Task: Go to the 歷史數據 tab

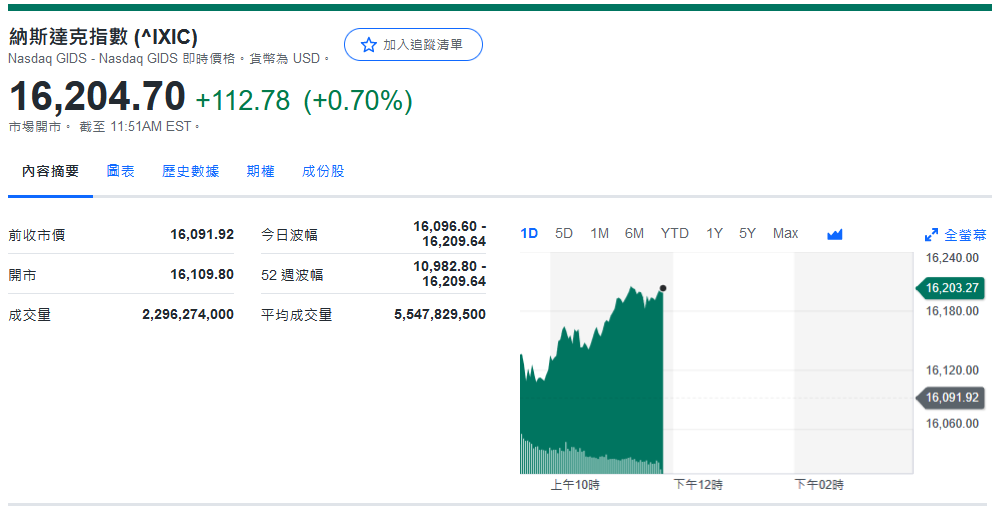Action: (x=190, y=171)
